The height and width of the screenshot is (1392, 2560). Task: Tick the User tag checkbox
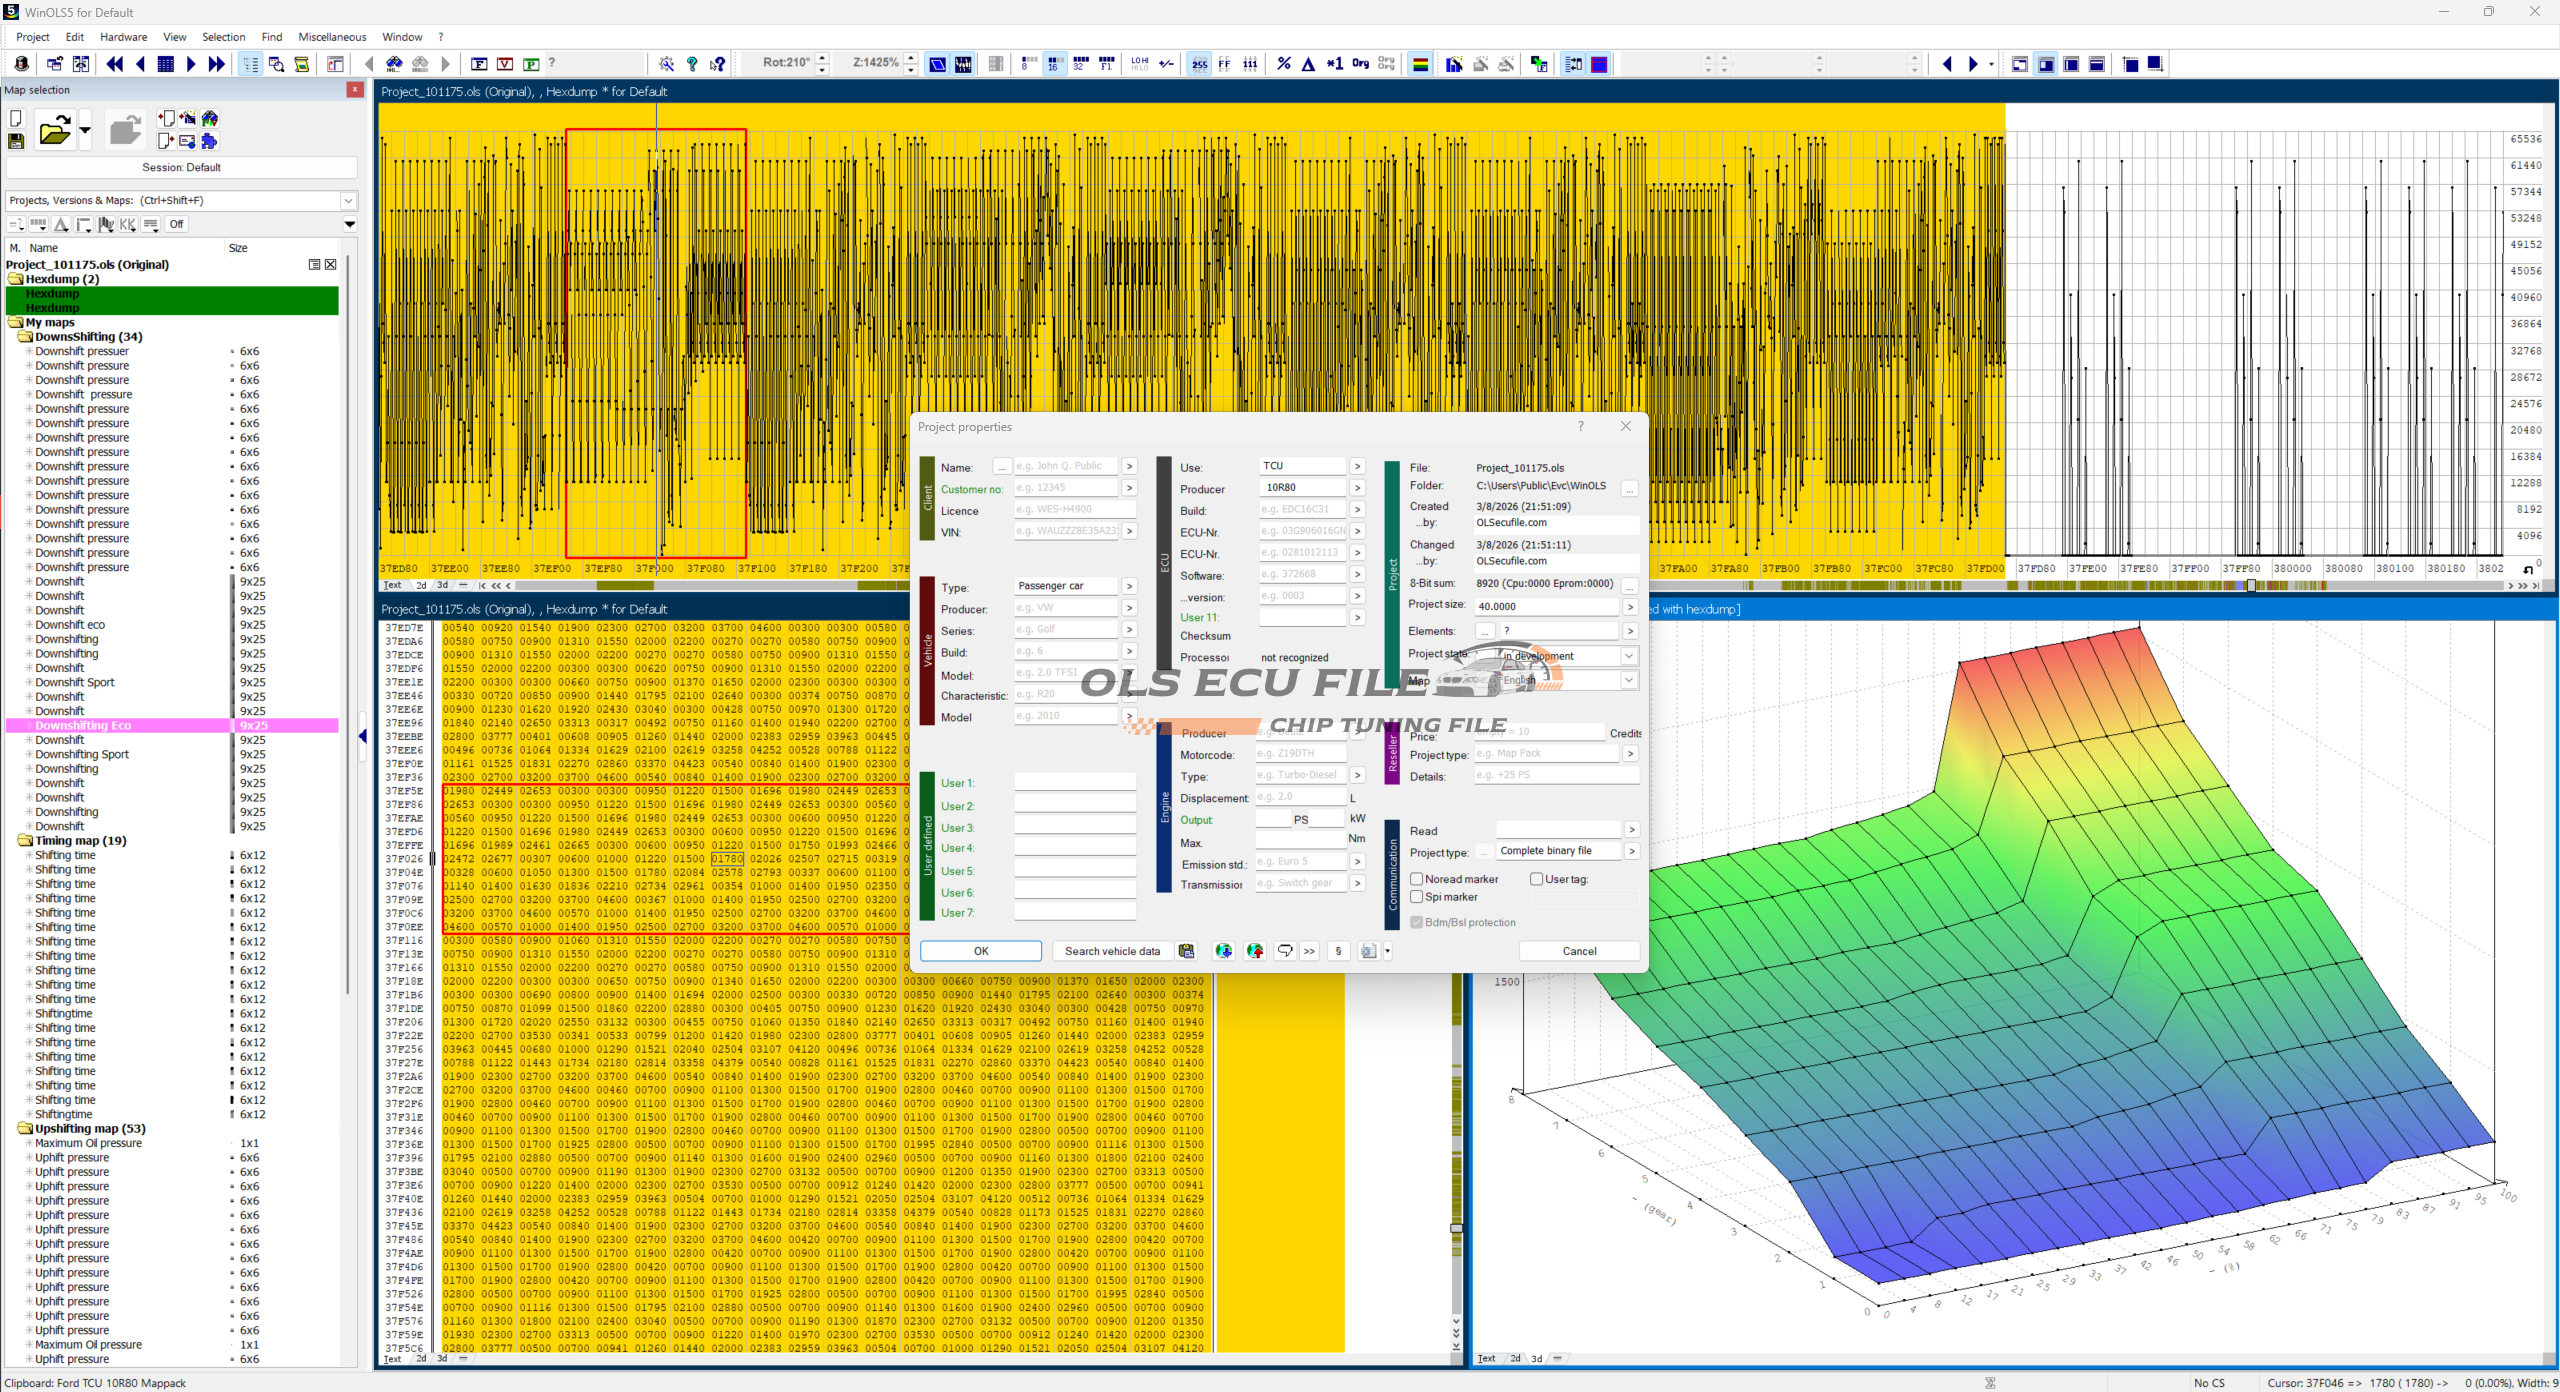coord(1536,879)
